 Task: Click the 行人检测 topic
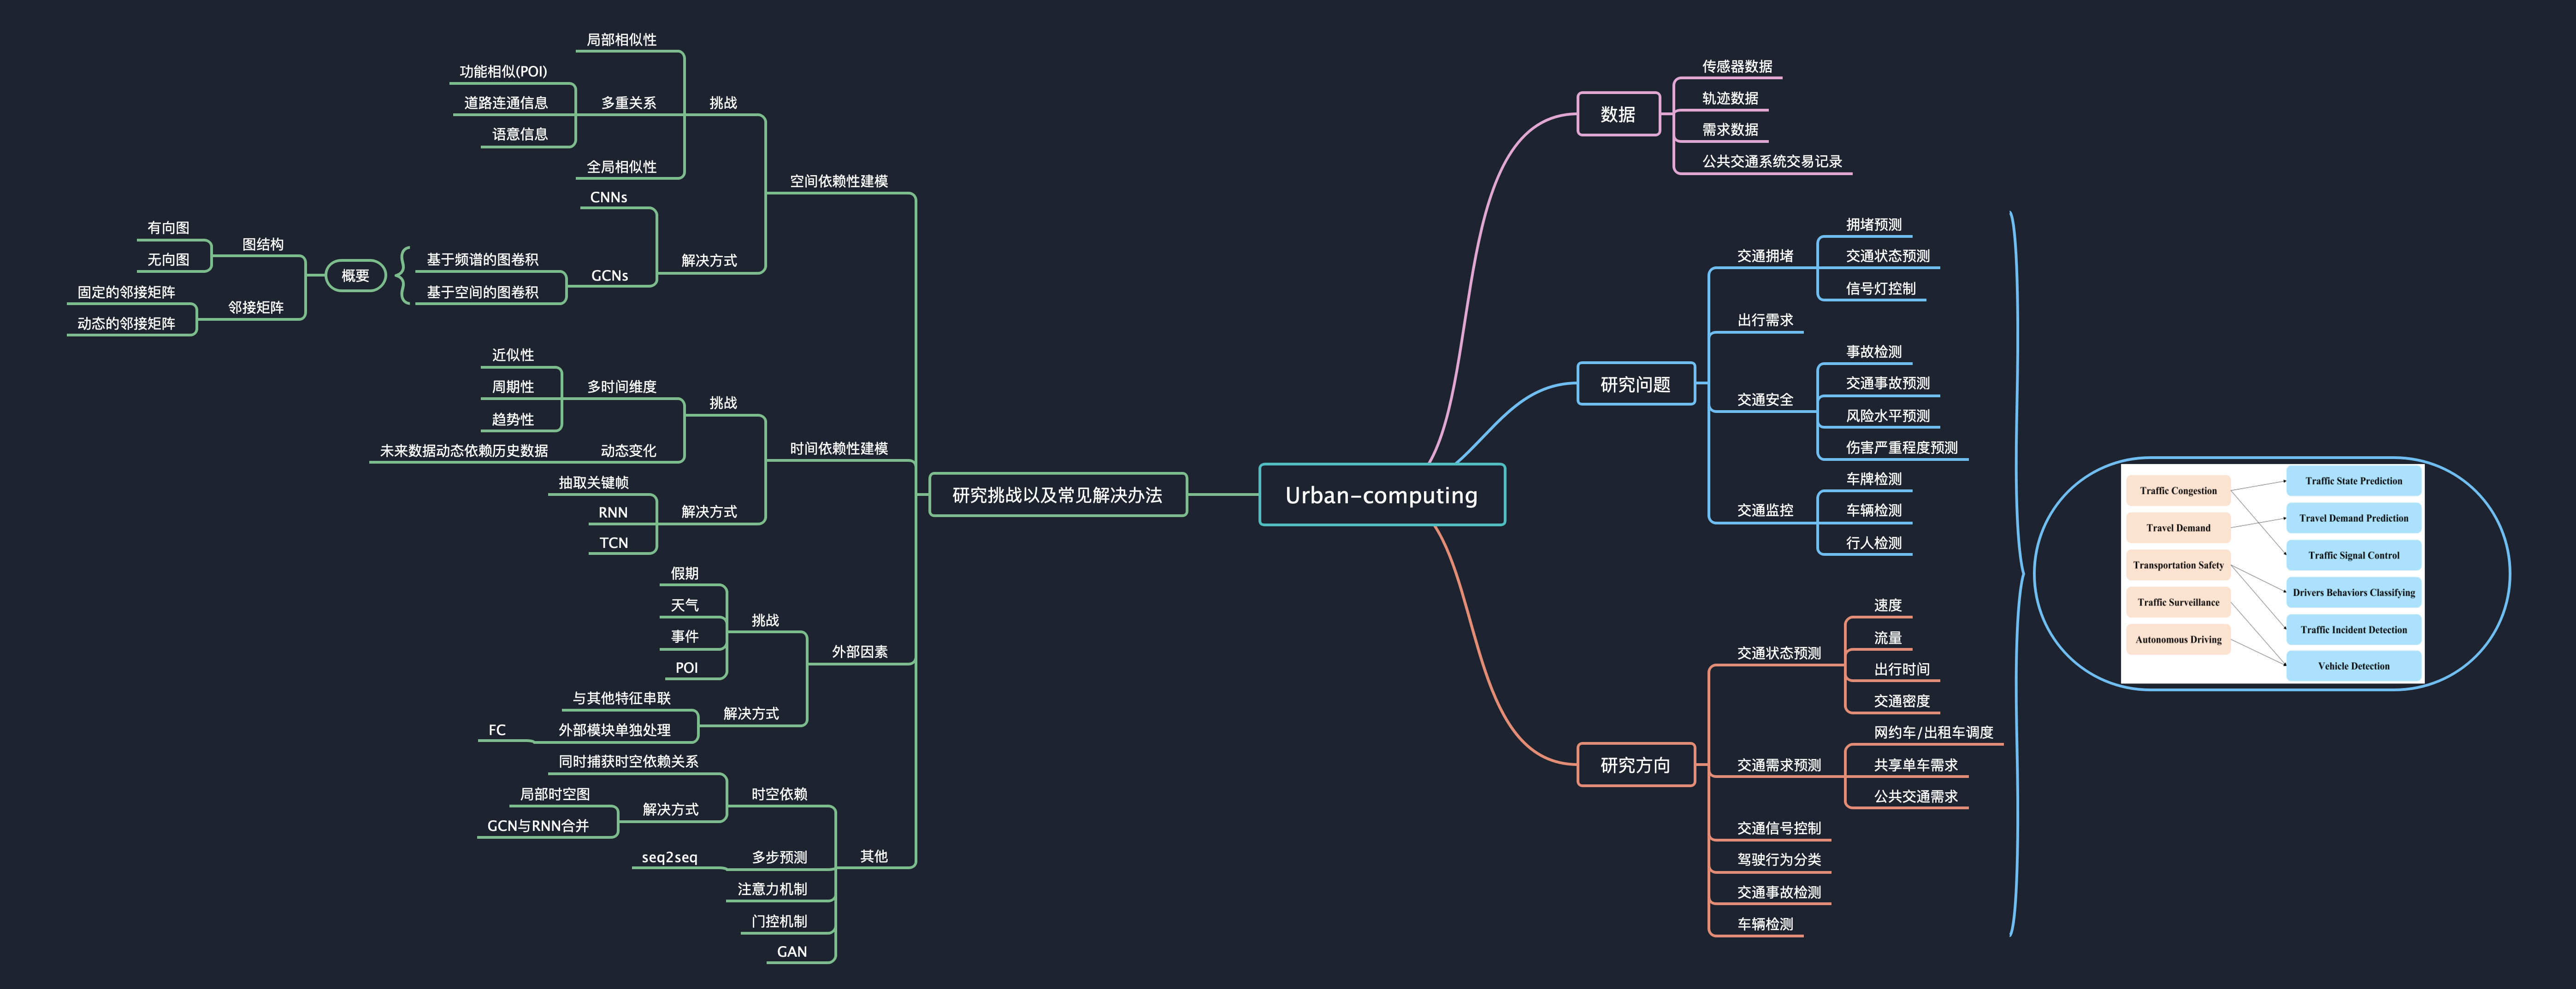(1874, 542)
